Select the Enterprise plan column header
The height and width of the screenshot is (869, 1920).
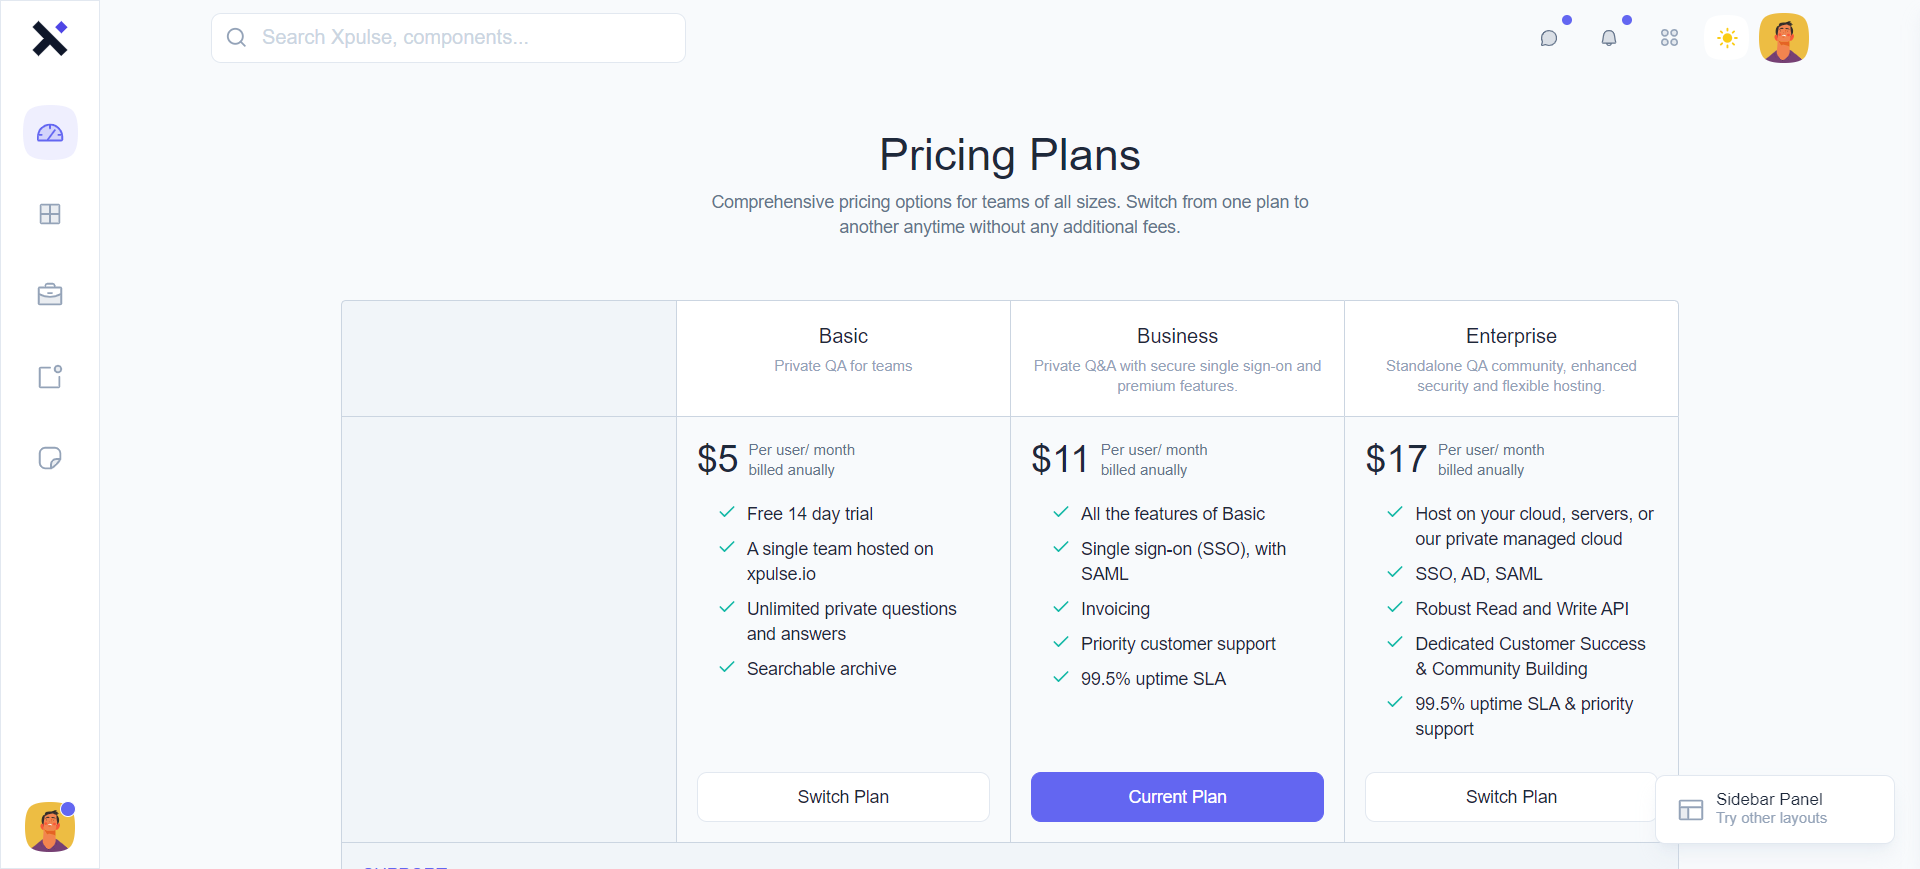point(1511,336)
